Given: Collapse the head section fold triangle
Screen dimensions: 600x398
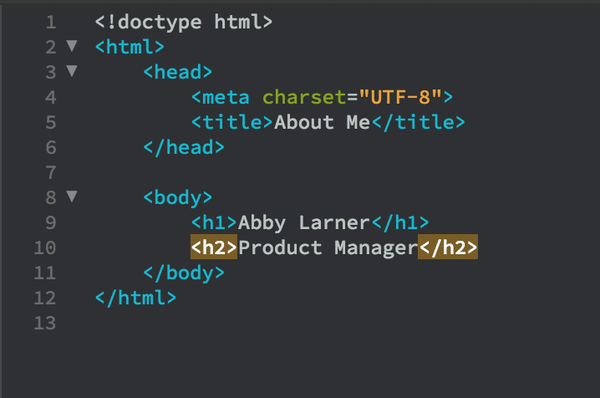Looking at the screenshot, I should point(72,71).
